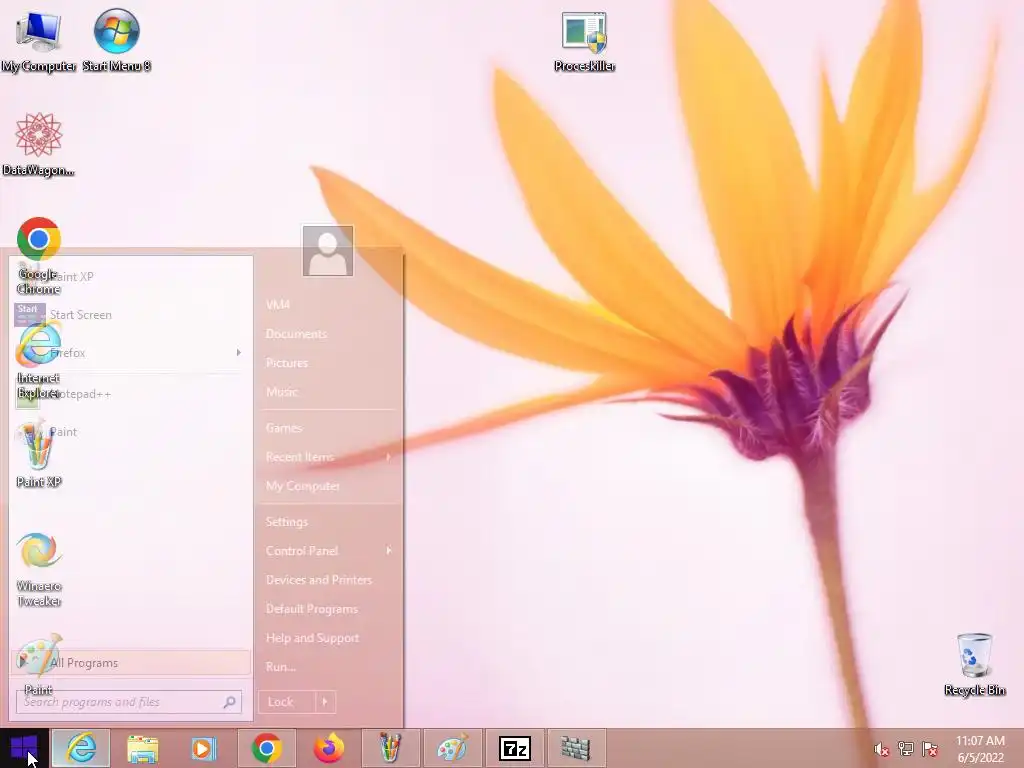
Task: Click Run... in start menu
Action: coord(281,667)
